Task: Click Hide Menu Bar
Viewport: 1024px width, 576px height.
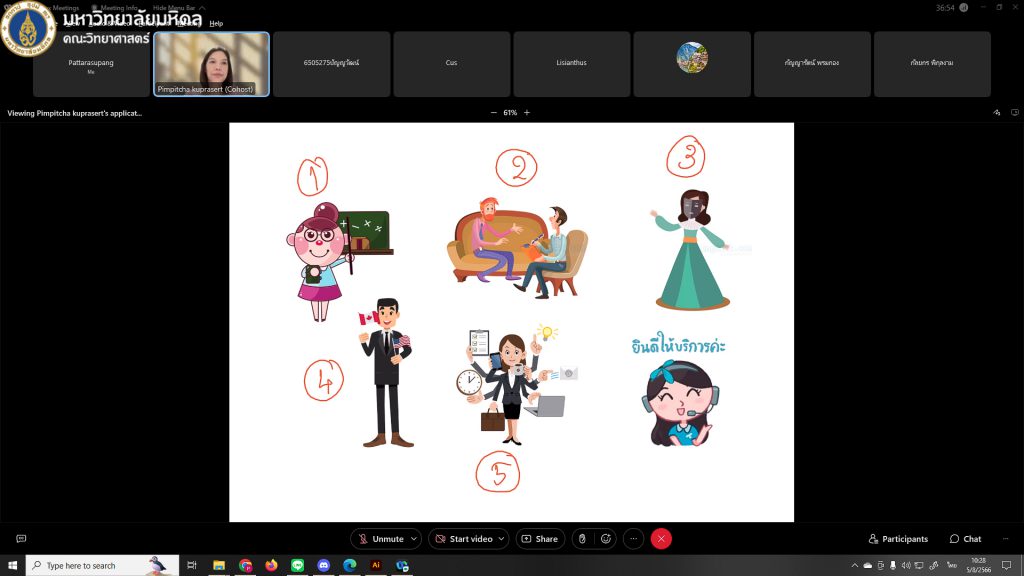Action: point(174,8)
